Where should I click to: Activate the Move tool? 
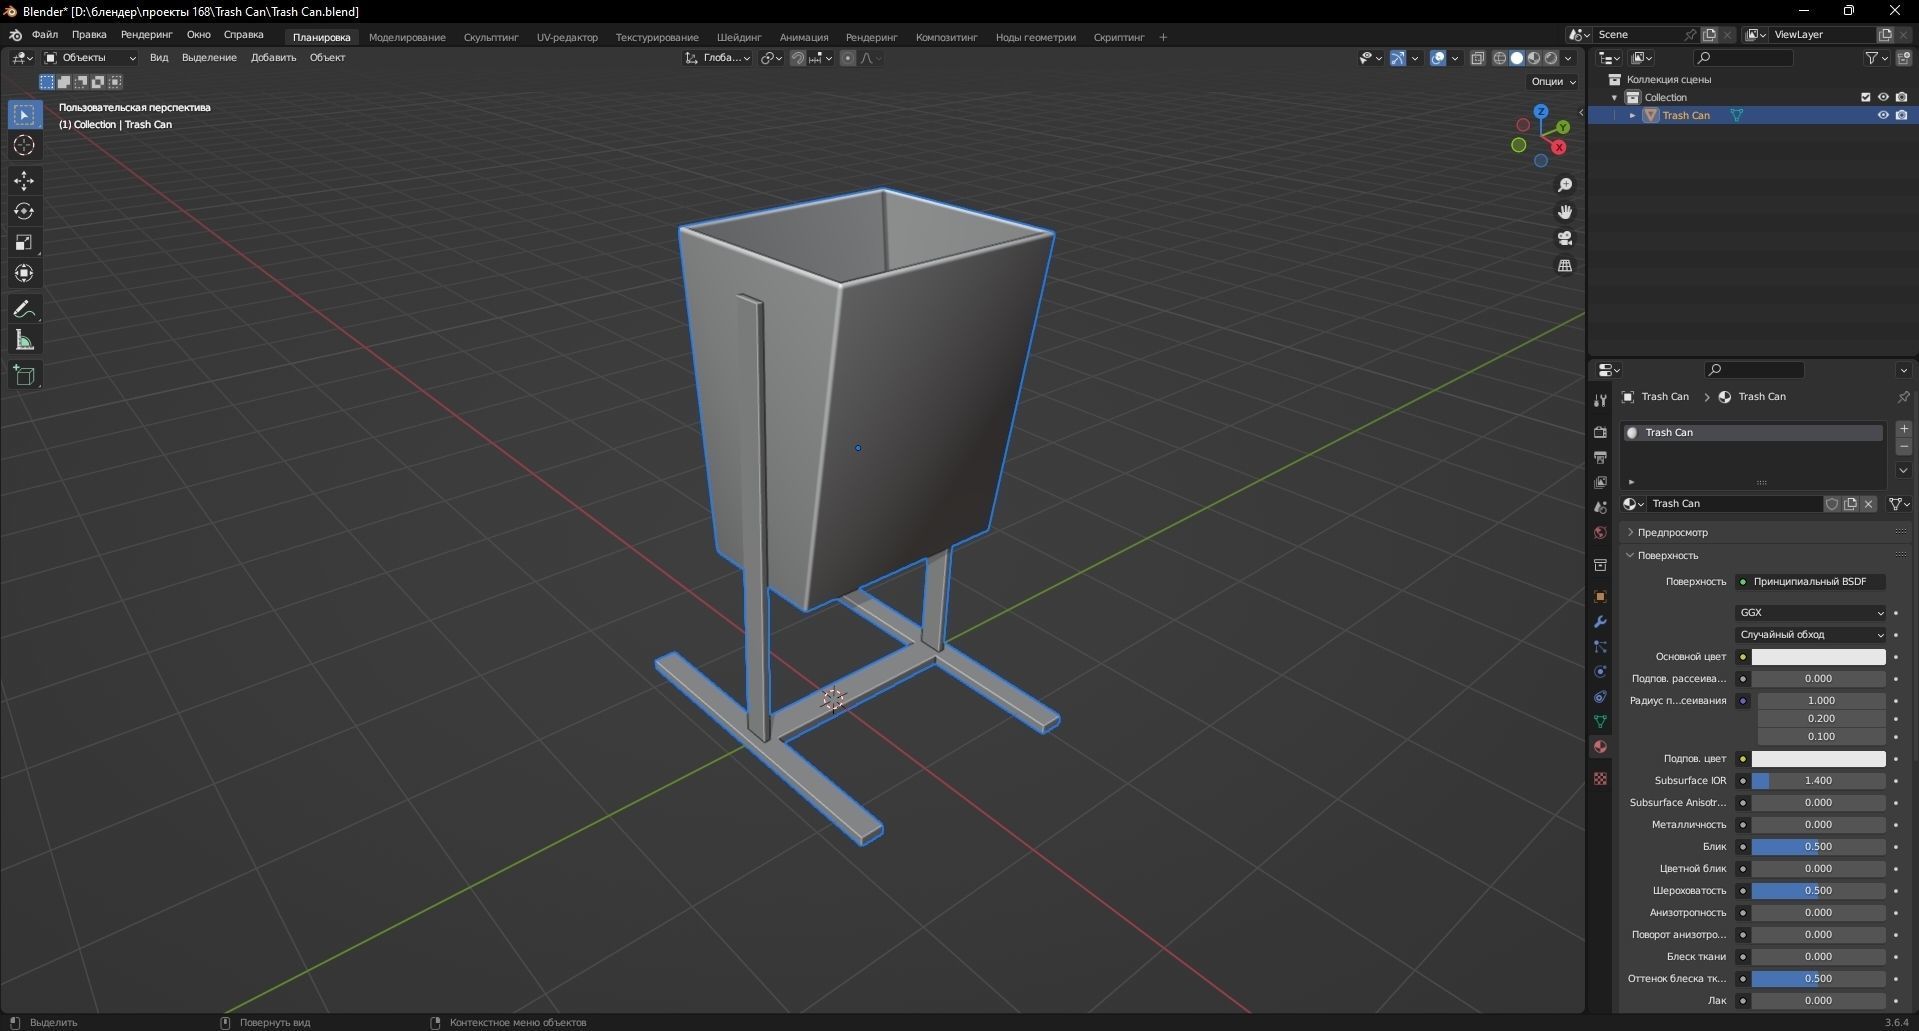point(24,181)
